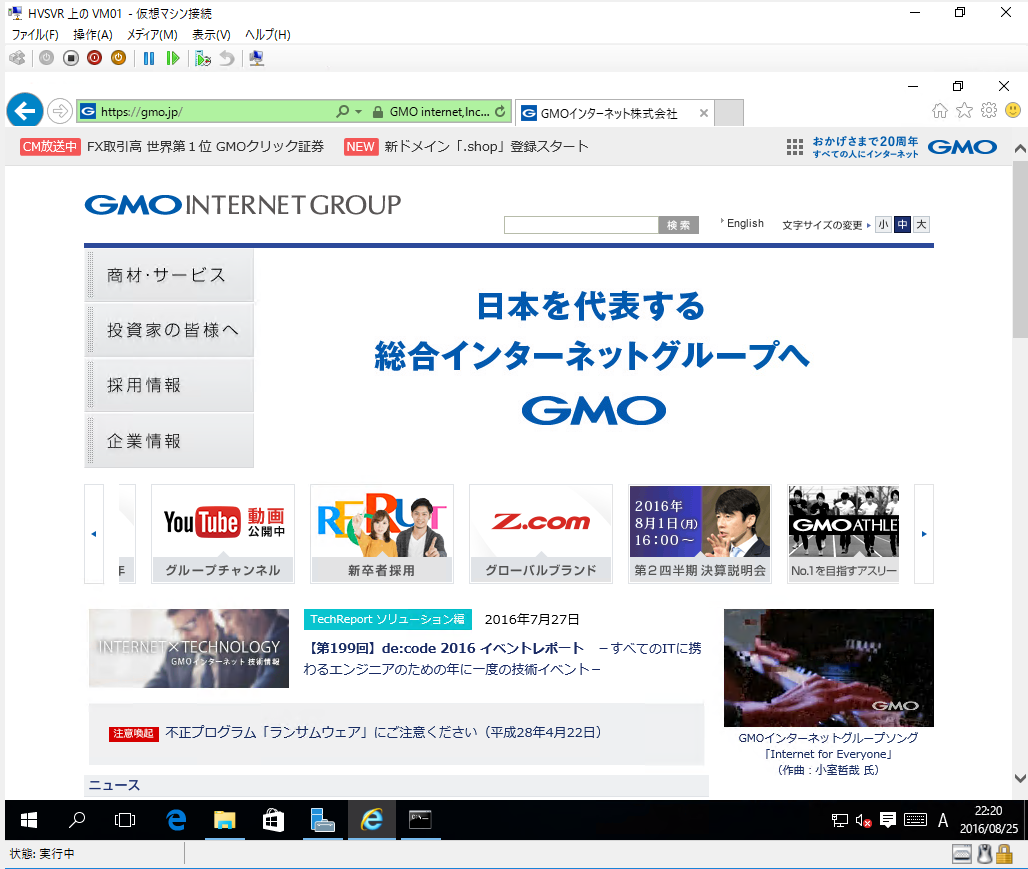Screen dimensions: 1028x869
Task: Click carousel next arrow
Action: (x=924, y=534)
